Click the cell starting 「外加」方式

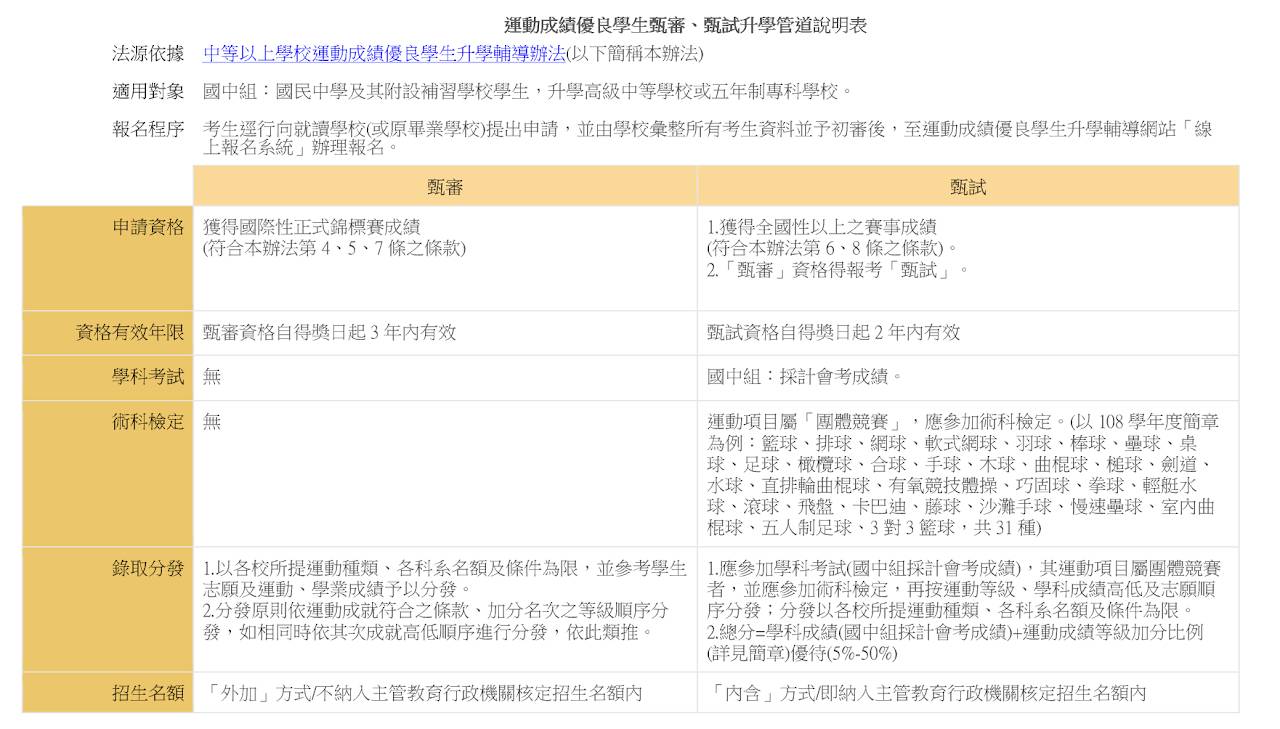point(445,693)
